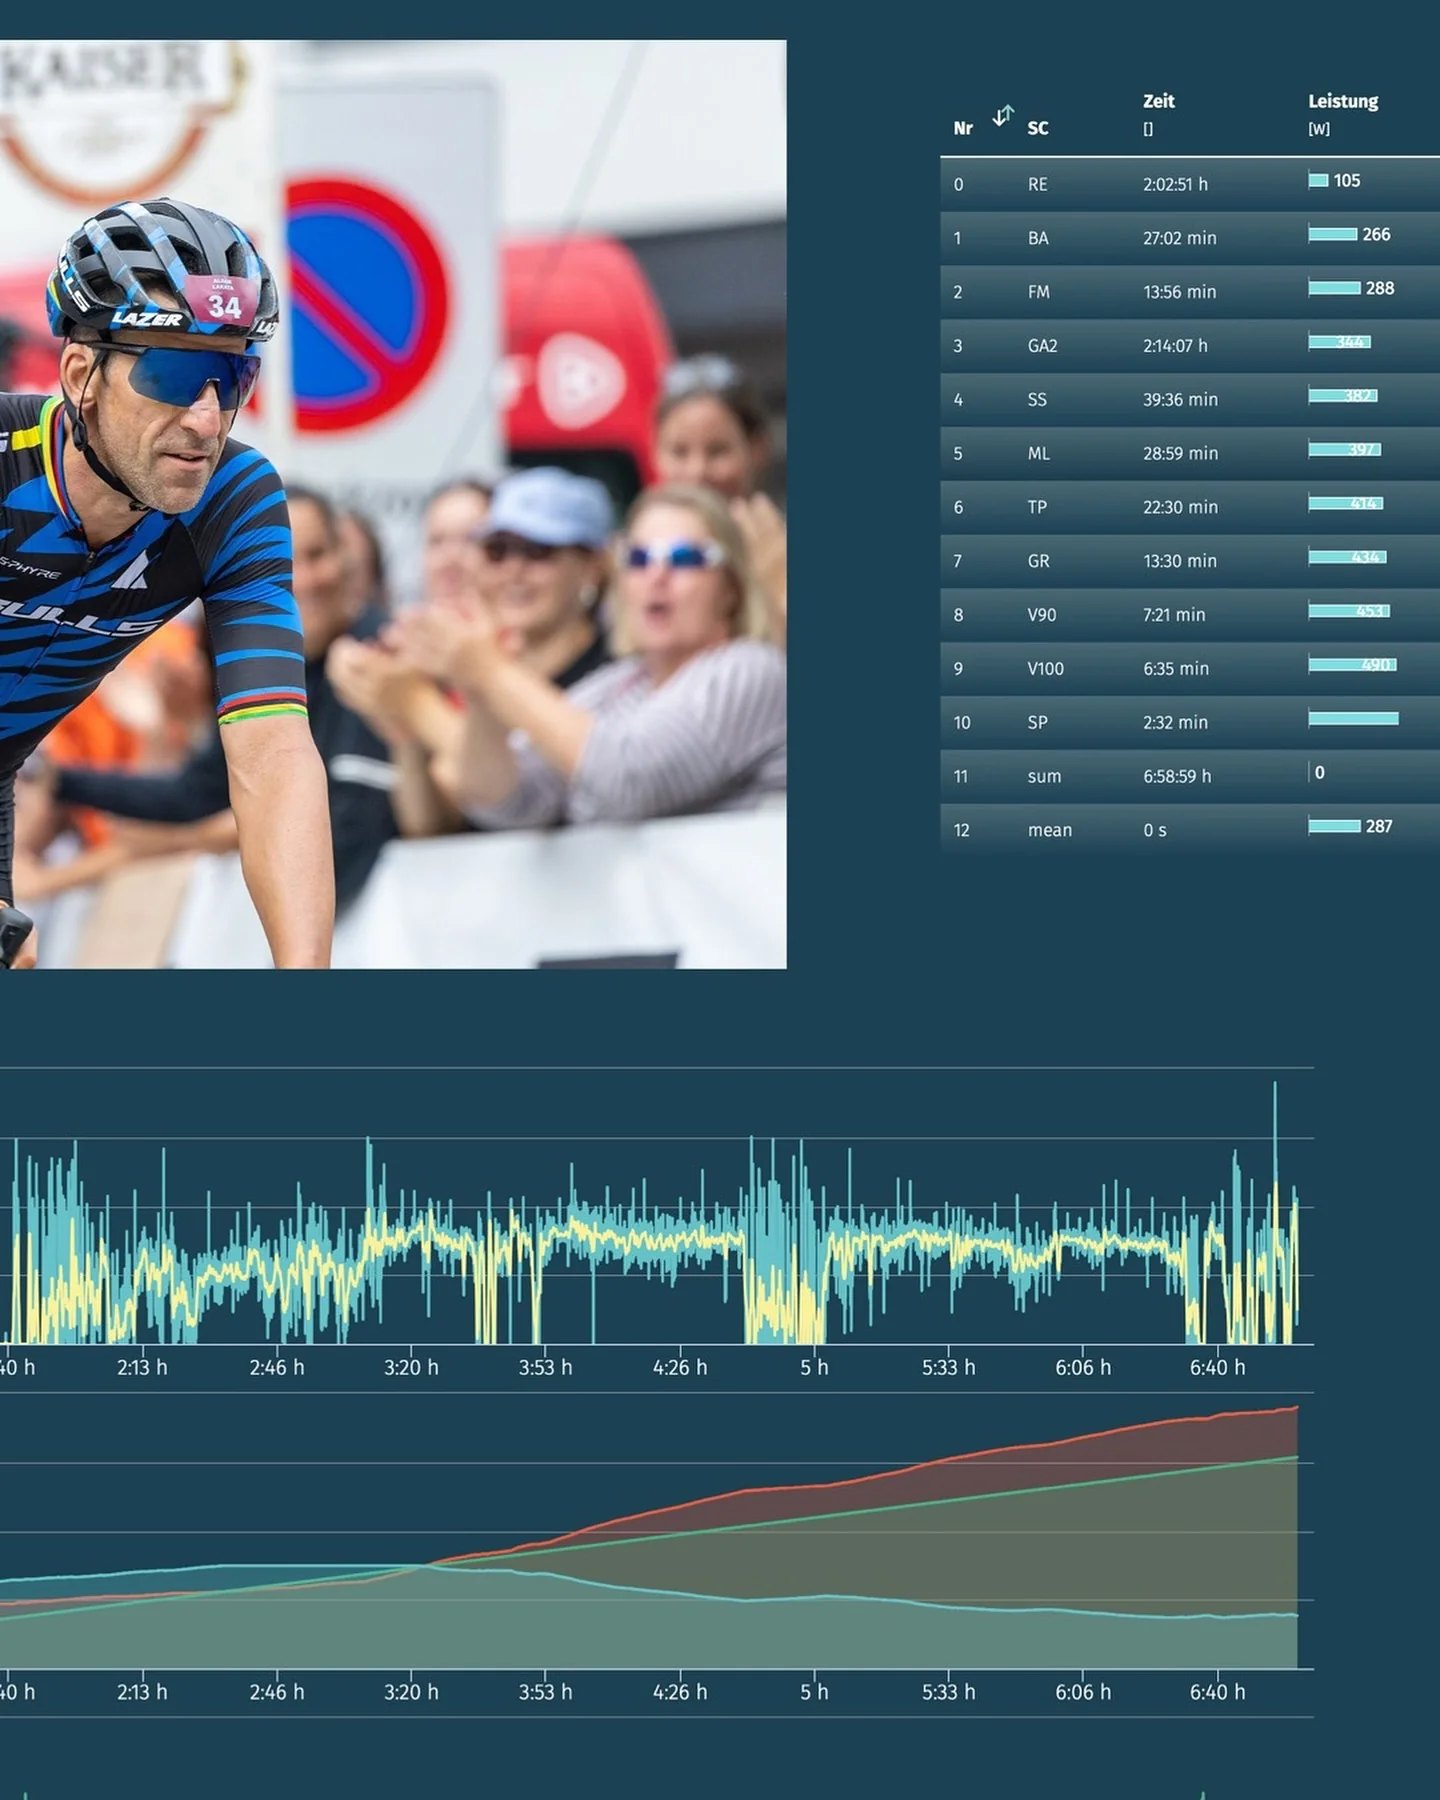Image resolution: width=1440 pixels, height=1800 pixels.
Task: Open the cyclist photo with helmet number 34
Action: click(393, 504)
